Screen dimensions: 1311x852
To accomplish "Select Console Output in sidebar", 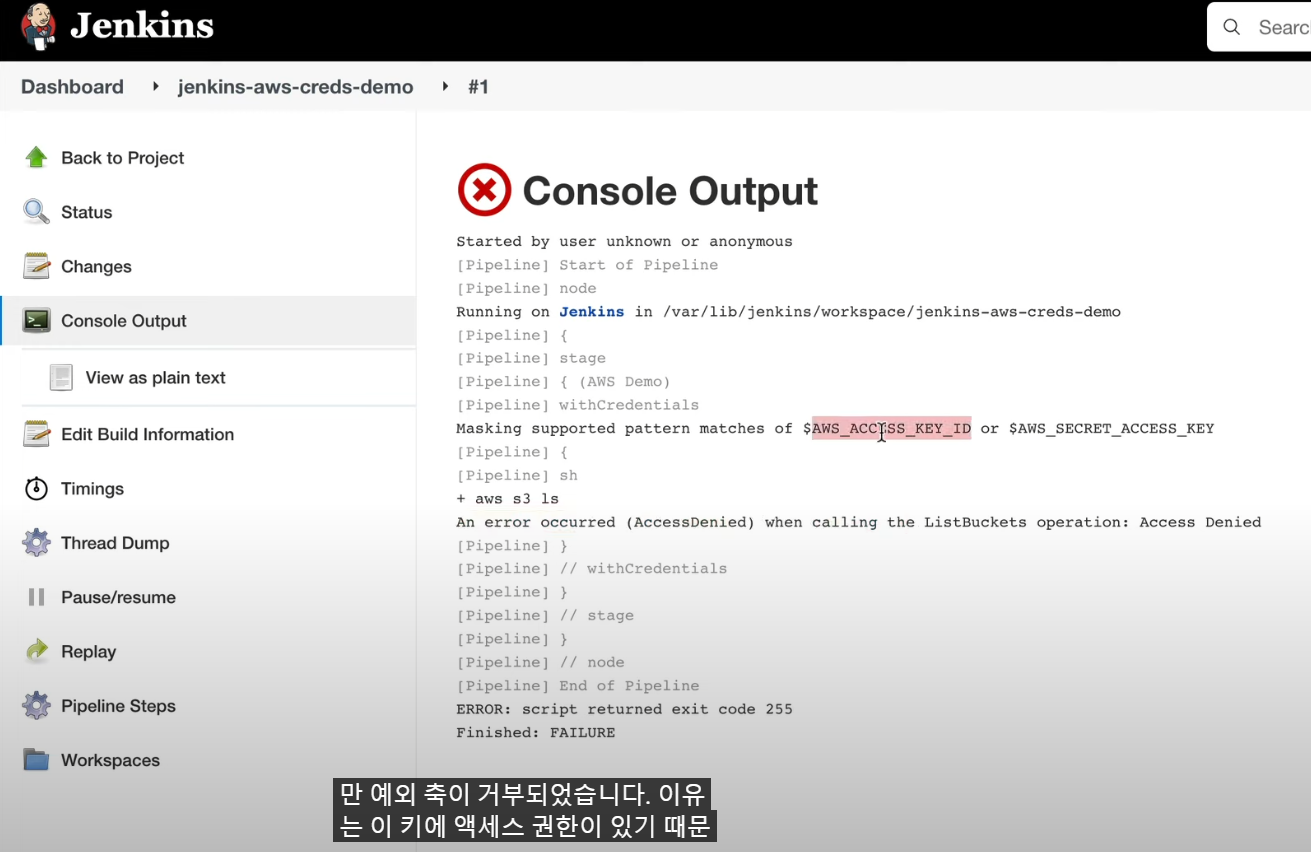I will 124,321.
